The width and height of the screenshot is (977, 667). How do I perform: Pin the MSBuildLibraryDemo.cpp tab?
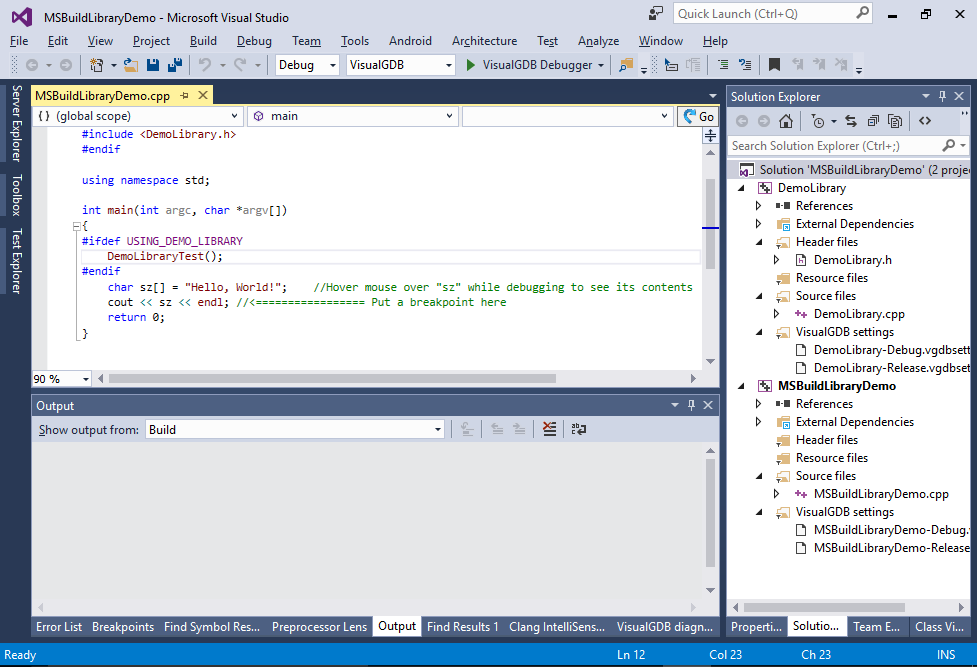(x=184, y=95)
